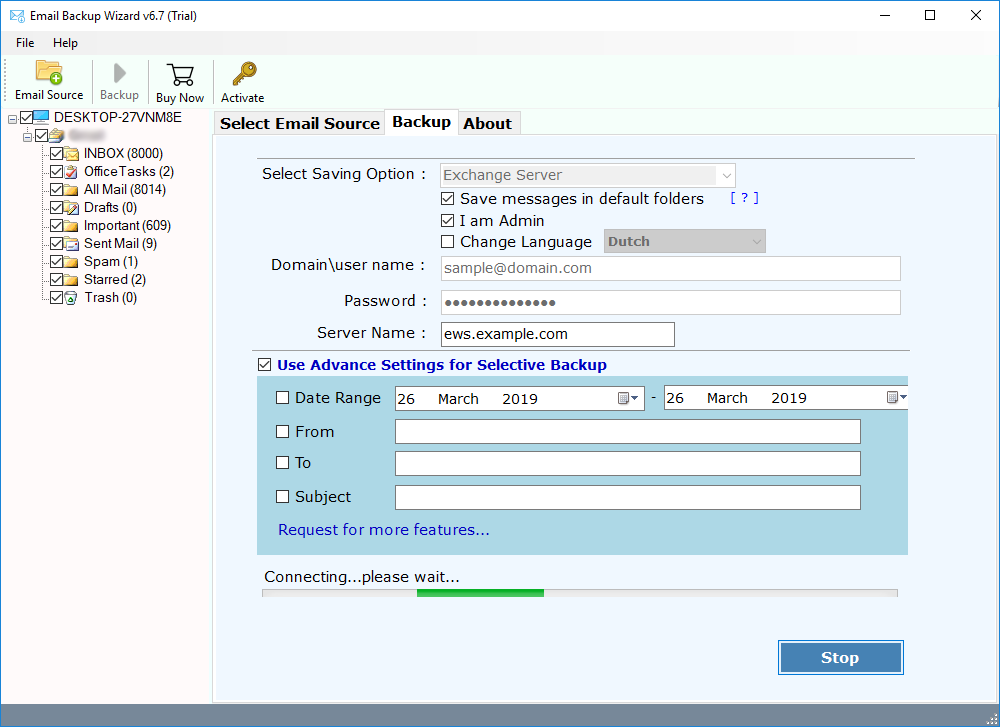Viewport: 1000px width, 727px height.
Task: Uncheck the All Mail (8014) checkbox
Action: tap(56, 189)
